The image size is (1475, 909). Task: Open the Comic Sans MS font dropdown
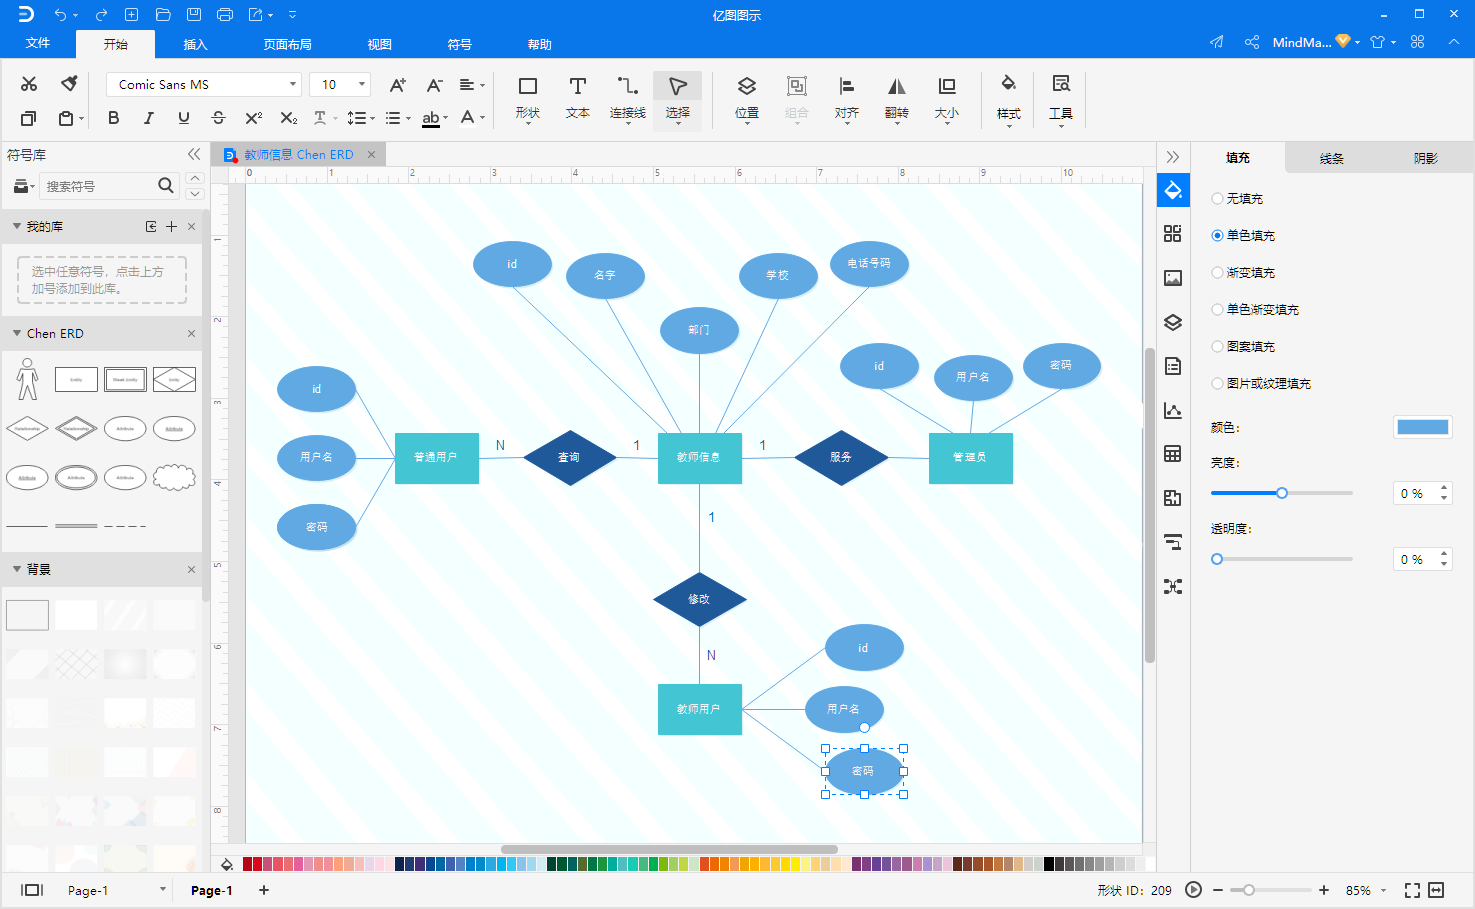pos(203,85)
